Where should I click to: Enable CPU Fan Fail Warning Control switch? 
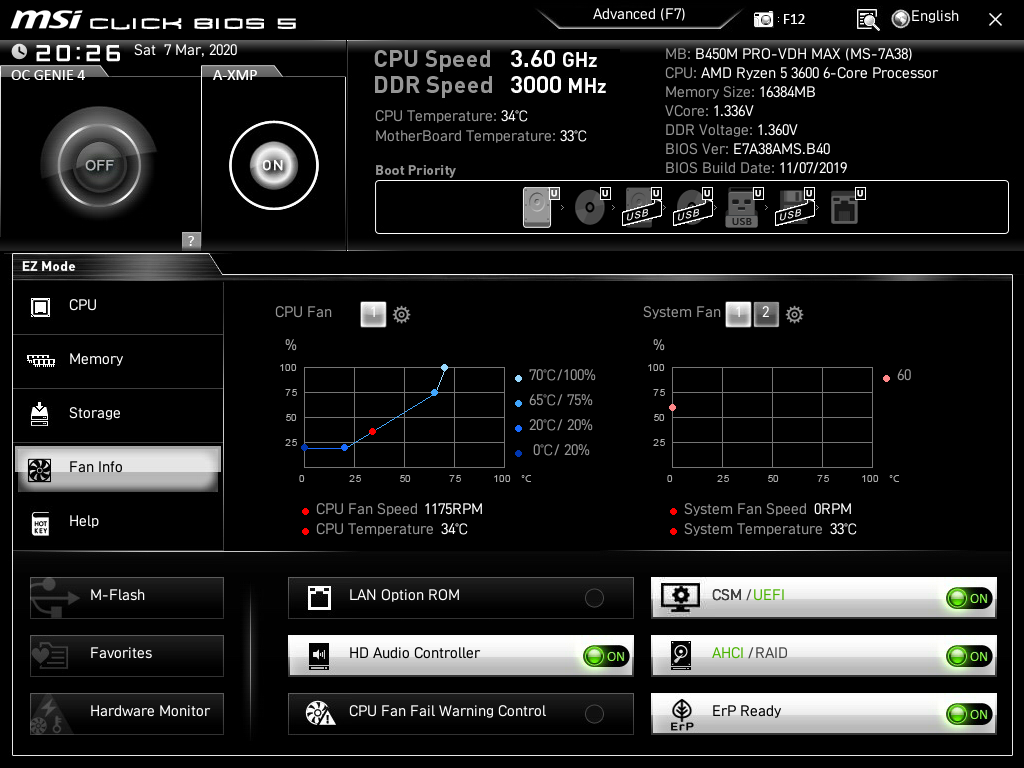click(x=594, y=714)
